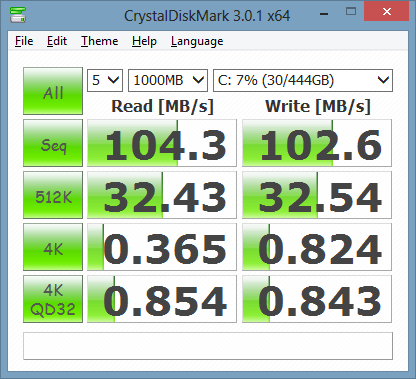Expand the C: 7% drive selection dropdown

303,80
